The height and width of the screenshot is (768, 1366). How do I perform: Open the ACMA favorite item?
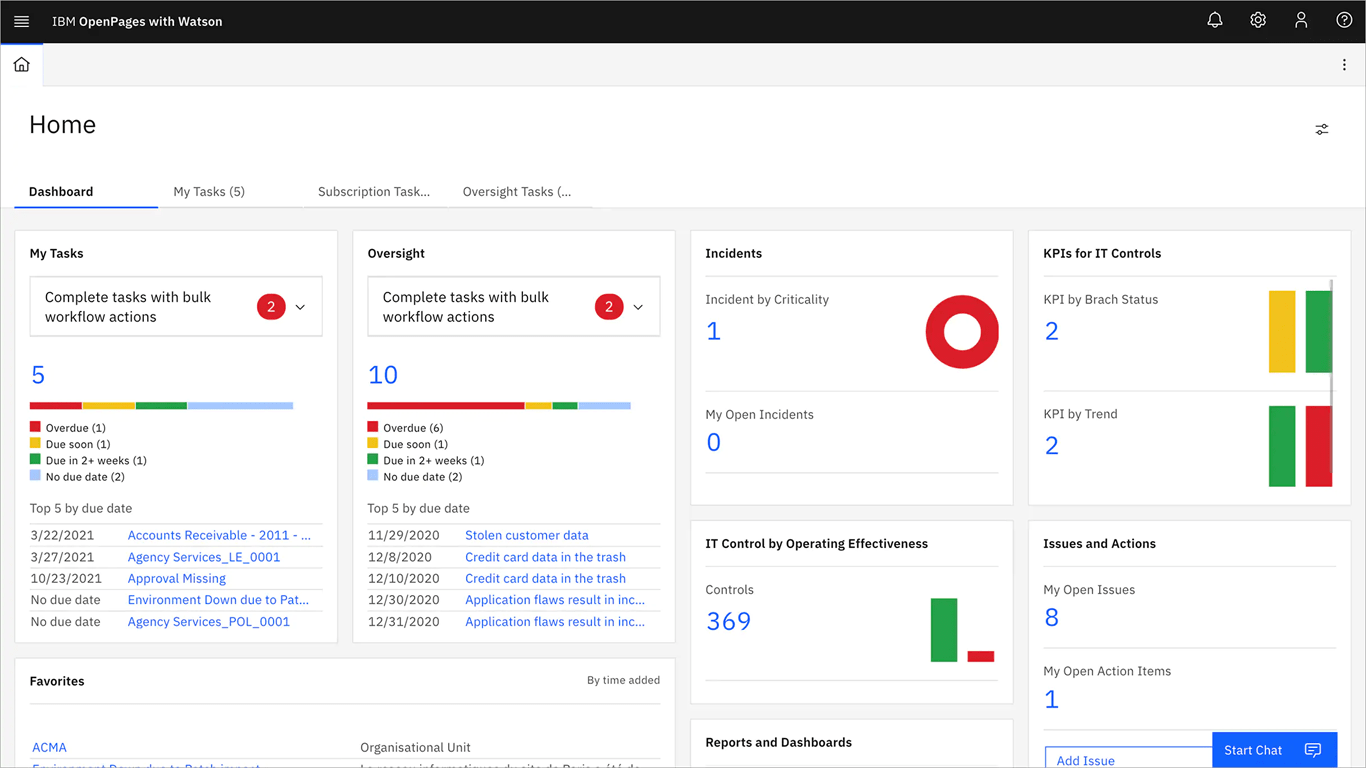click(x=49, y=746)
